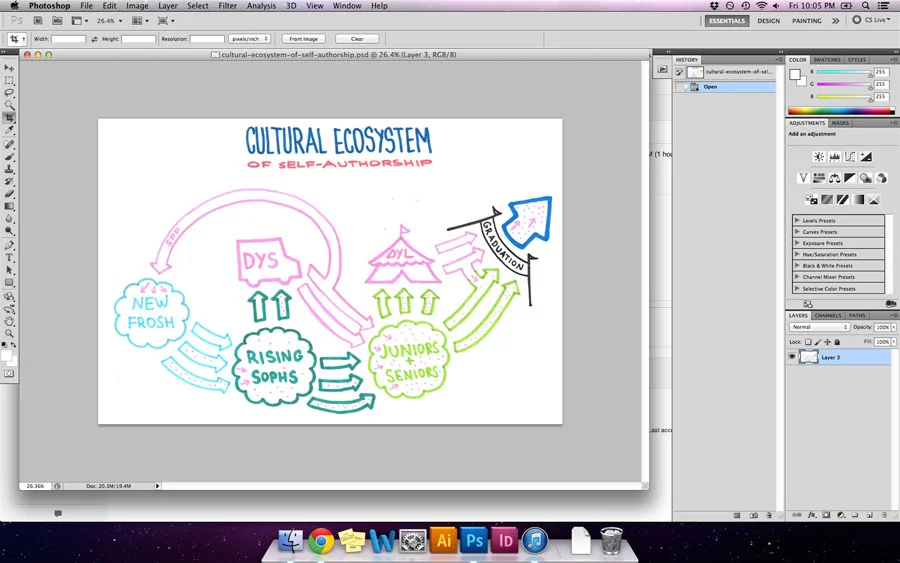The height and width of the screenshot is (563, 900).
Task: Open the layer Opacity slider arrow
Action: 894,327
